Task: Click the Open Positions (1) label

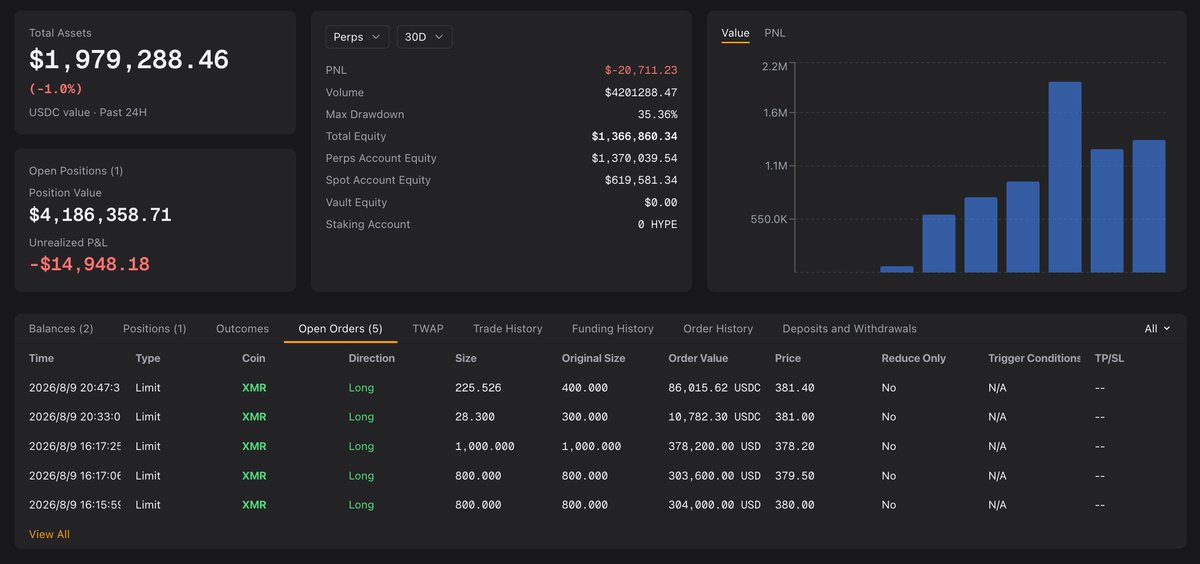Action: coord(76,171)
